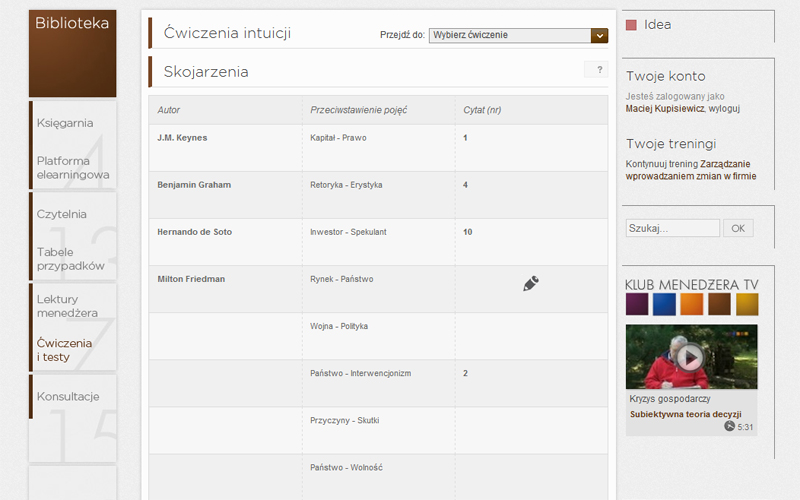Click the wyloguj logout link
Screen dimensions: 800x500
click(x=724, y=109)
